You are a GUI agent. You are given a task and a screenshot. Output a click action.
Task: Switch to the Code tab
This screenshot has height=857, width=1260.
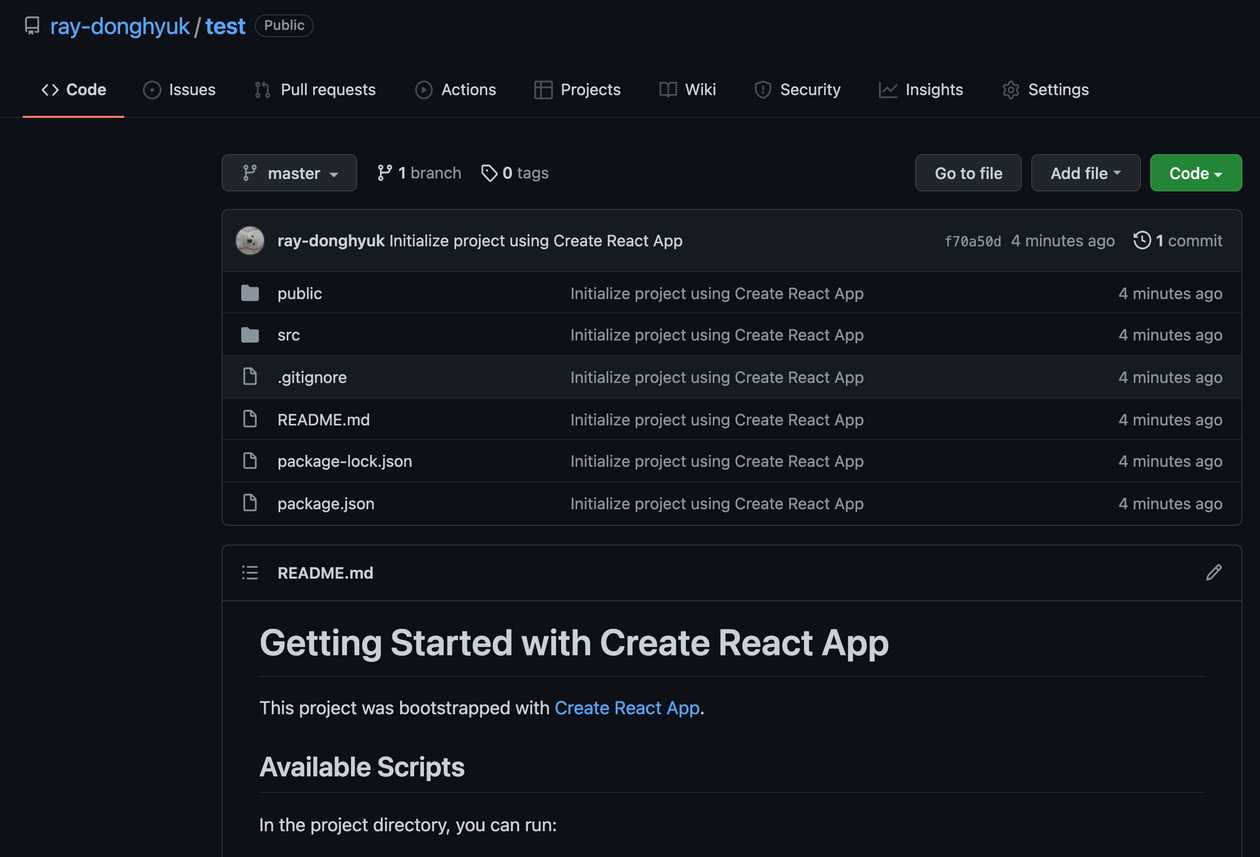73,89
